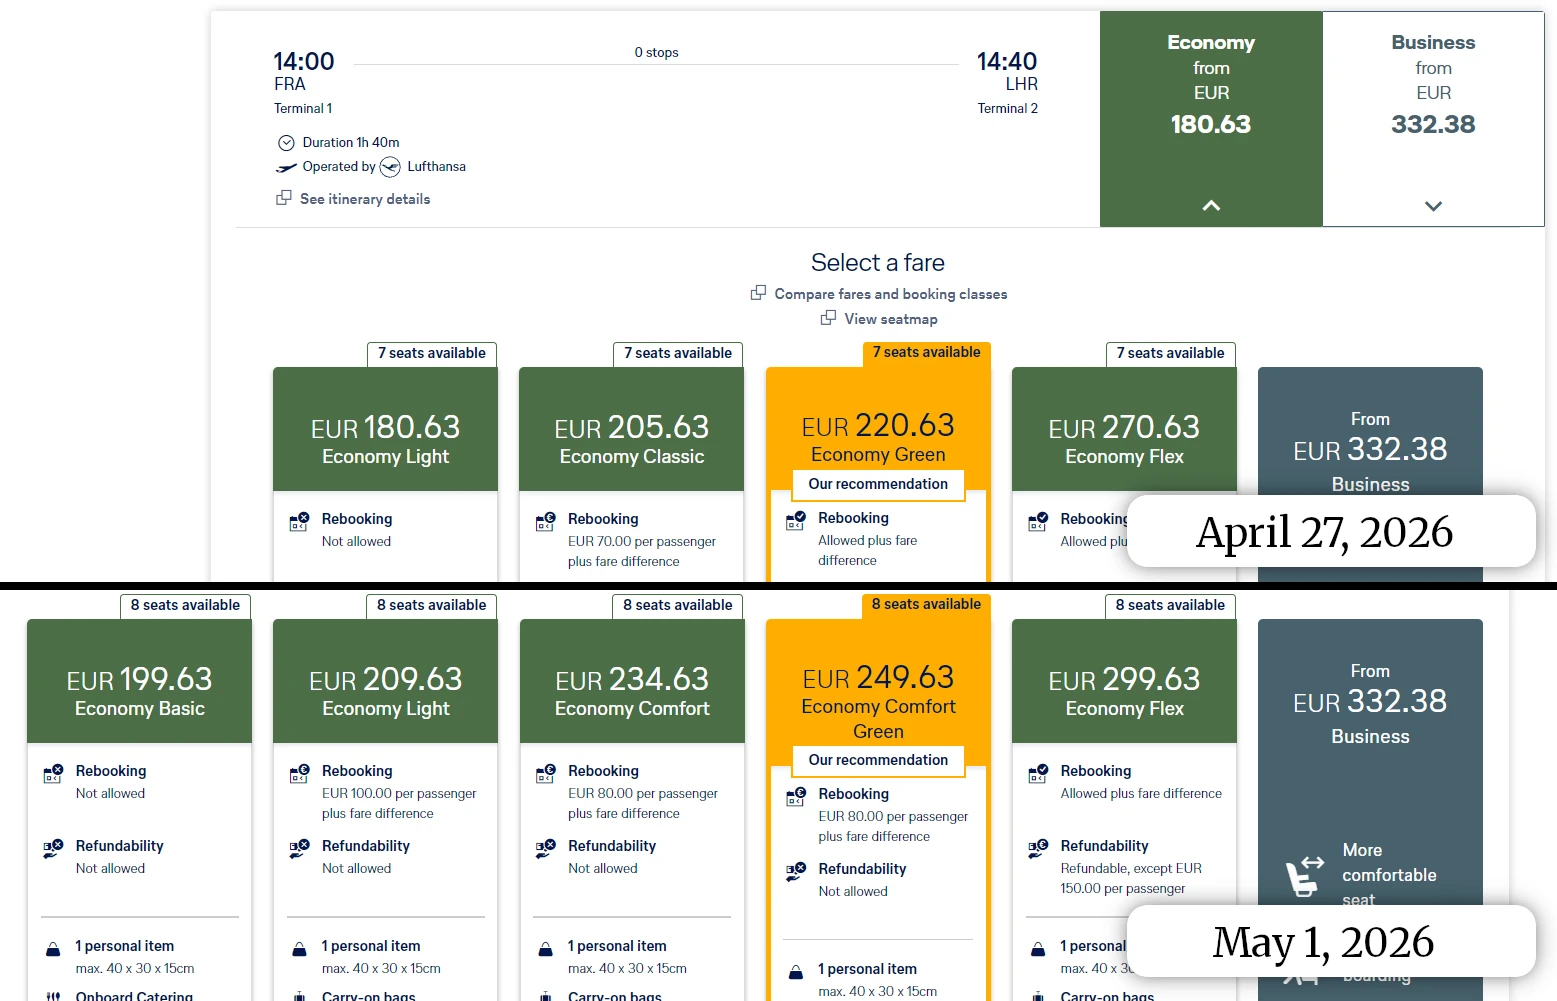1557x1001 pixels.
Task: Click Refundability icon in Economy Basic card
Action: pos(53,849)
